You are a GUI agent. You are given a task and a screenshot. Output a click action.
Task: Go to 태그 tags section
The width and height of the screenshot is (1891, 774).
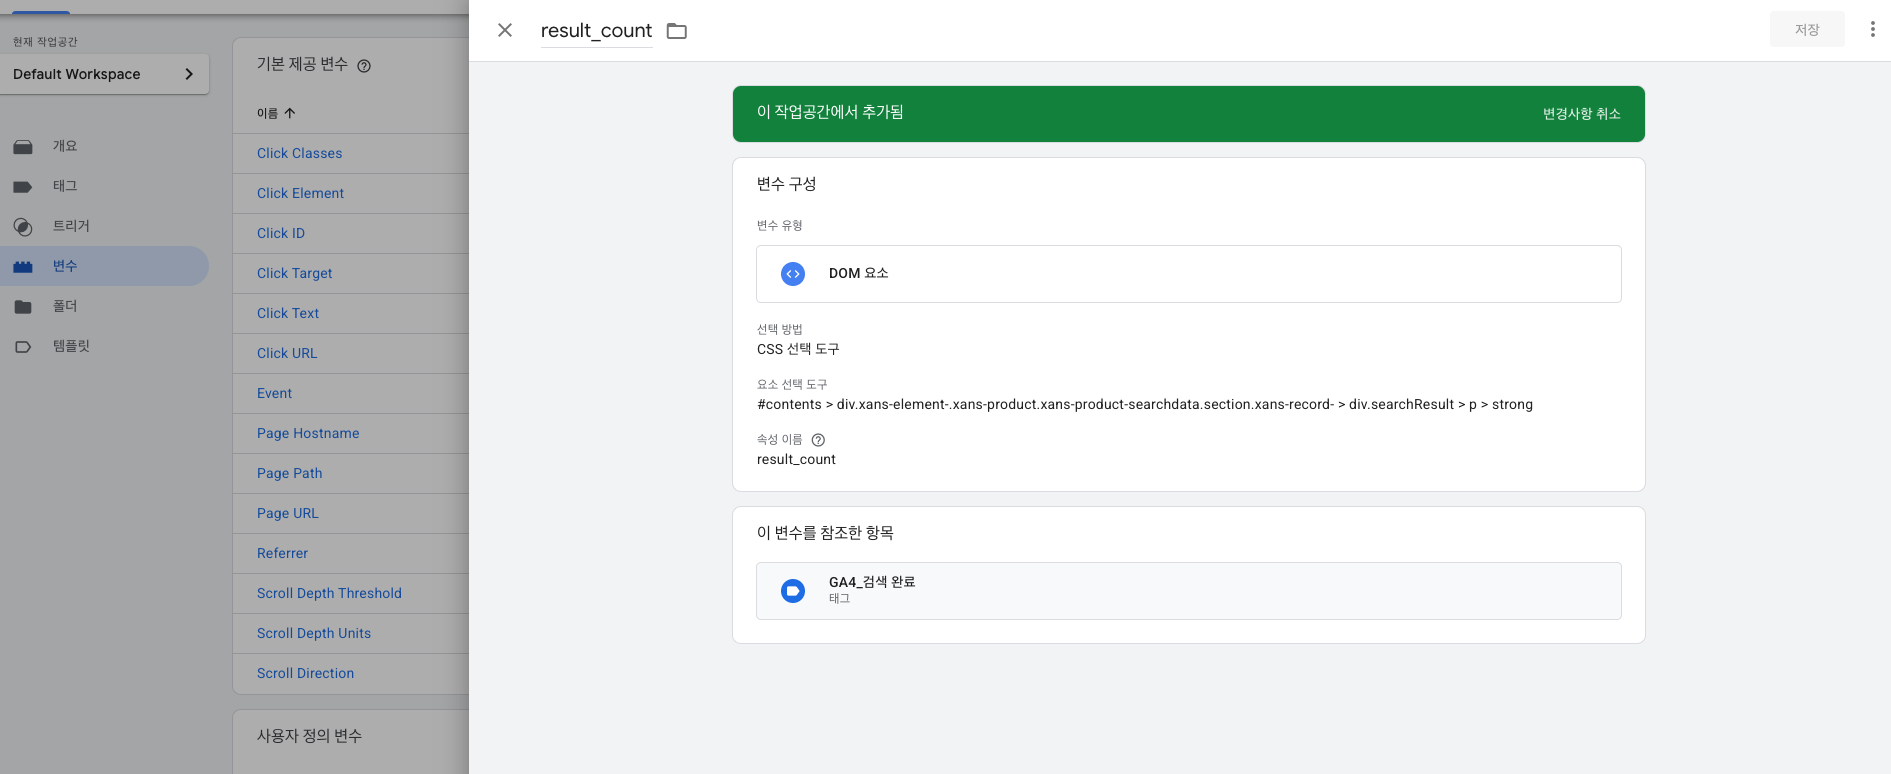point(65,186)
